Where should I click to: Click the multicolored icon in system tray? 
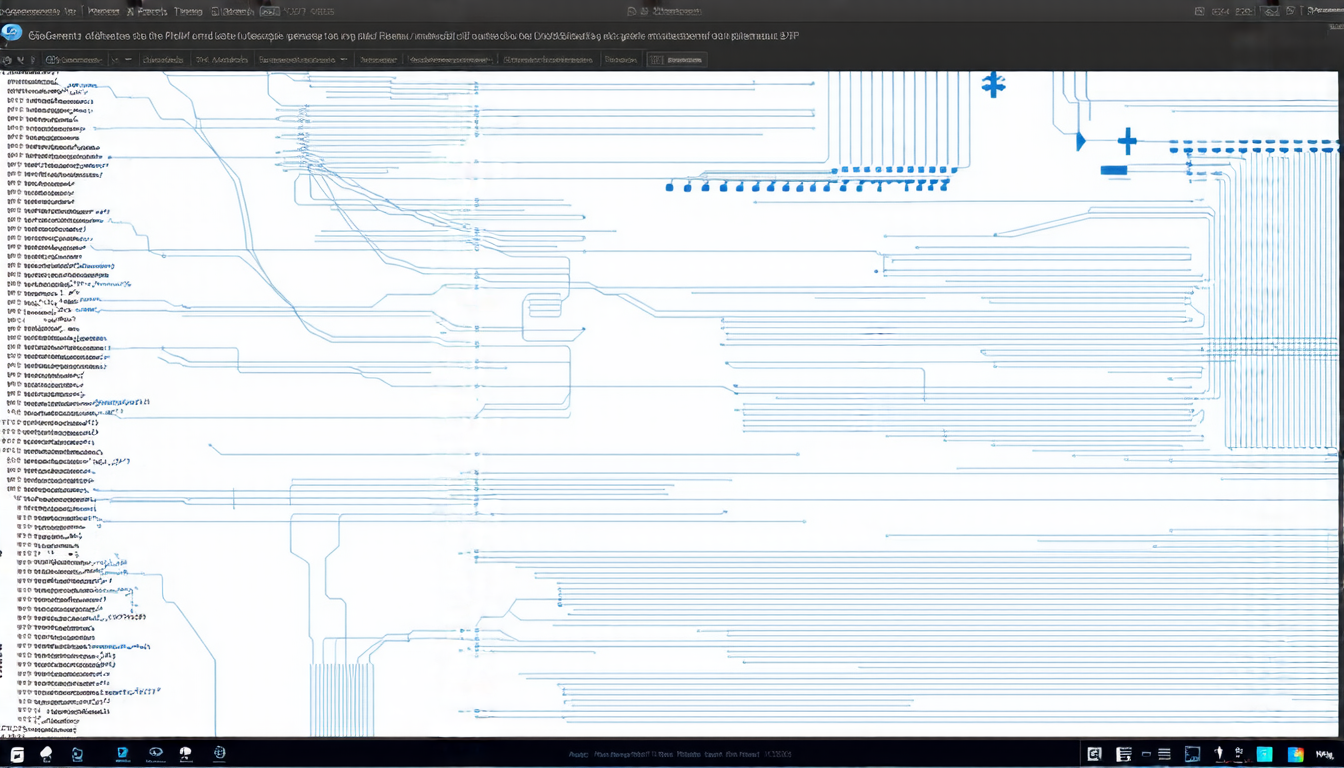coord(1296,754)
